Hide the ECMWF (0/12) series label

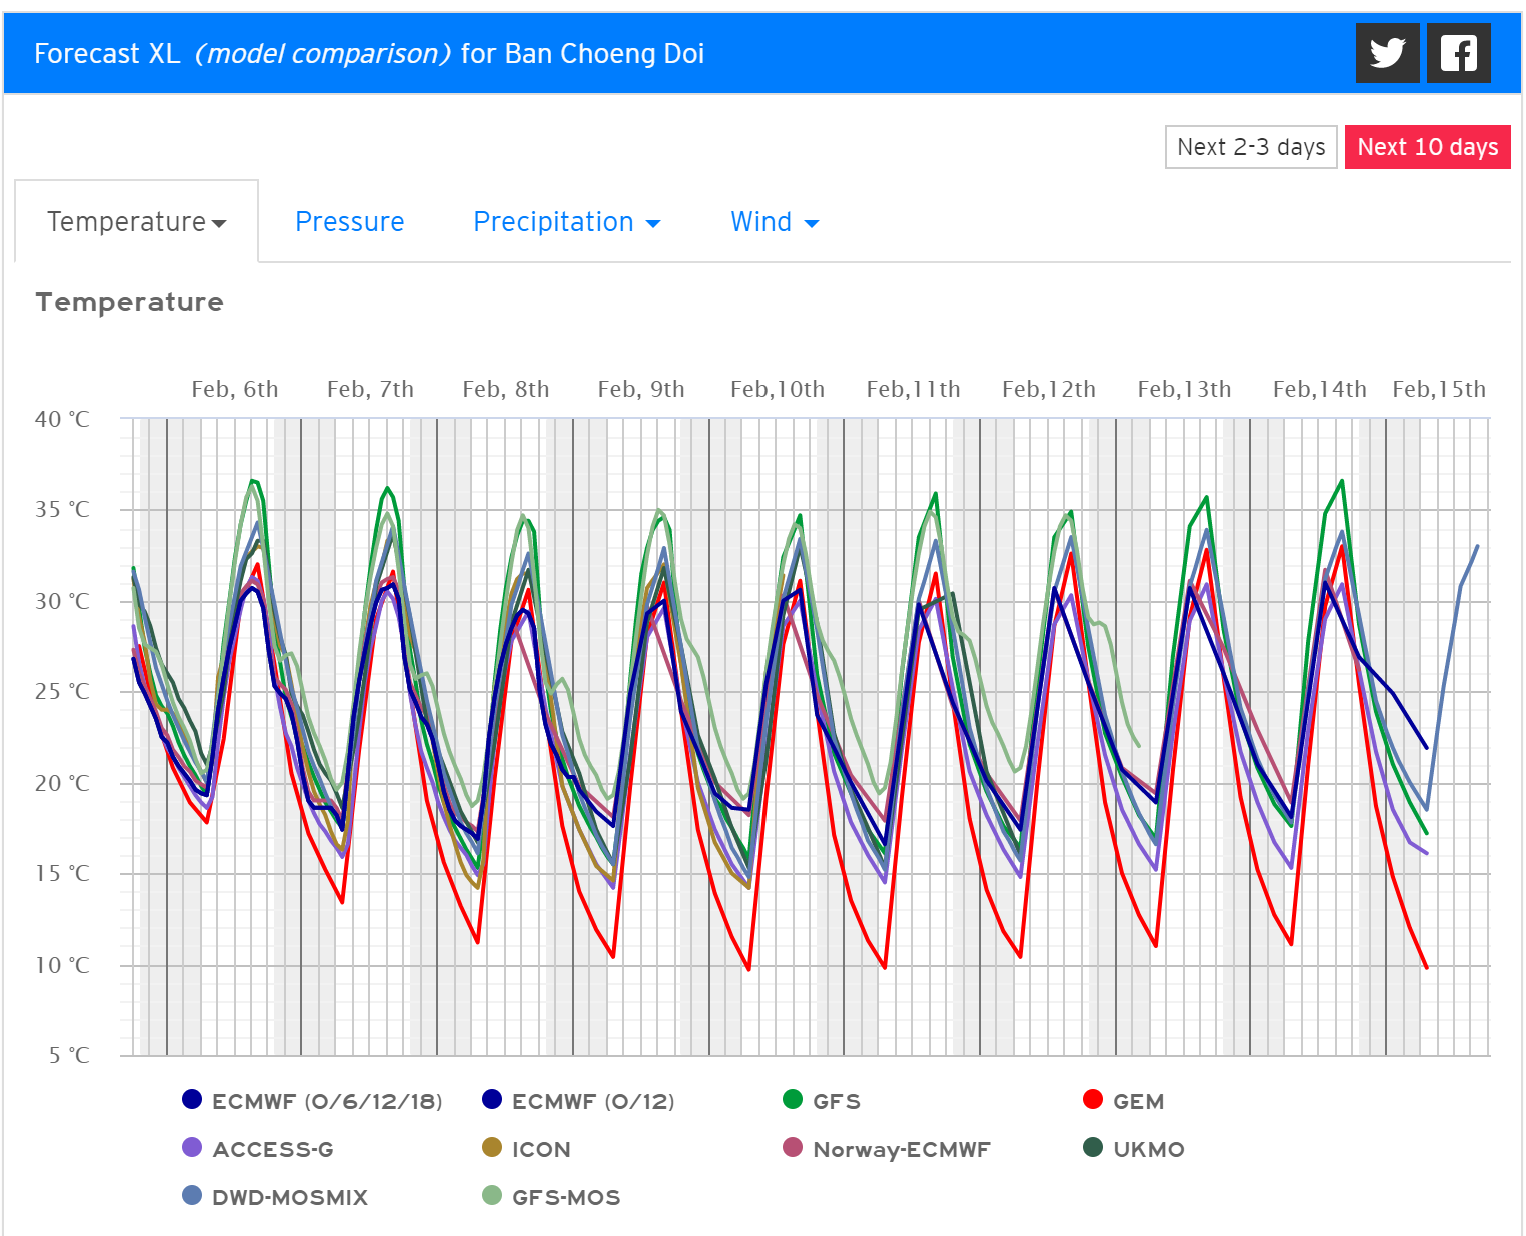593,1102
